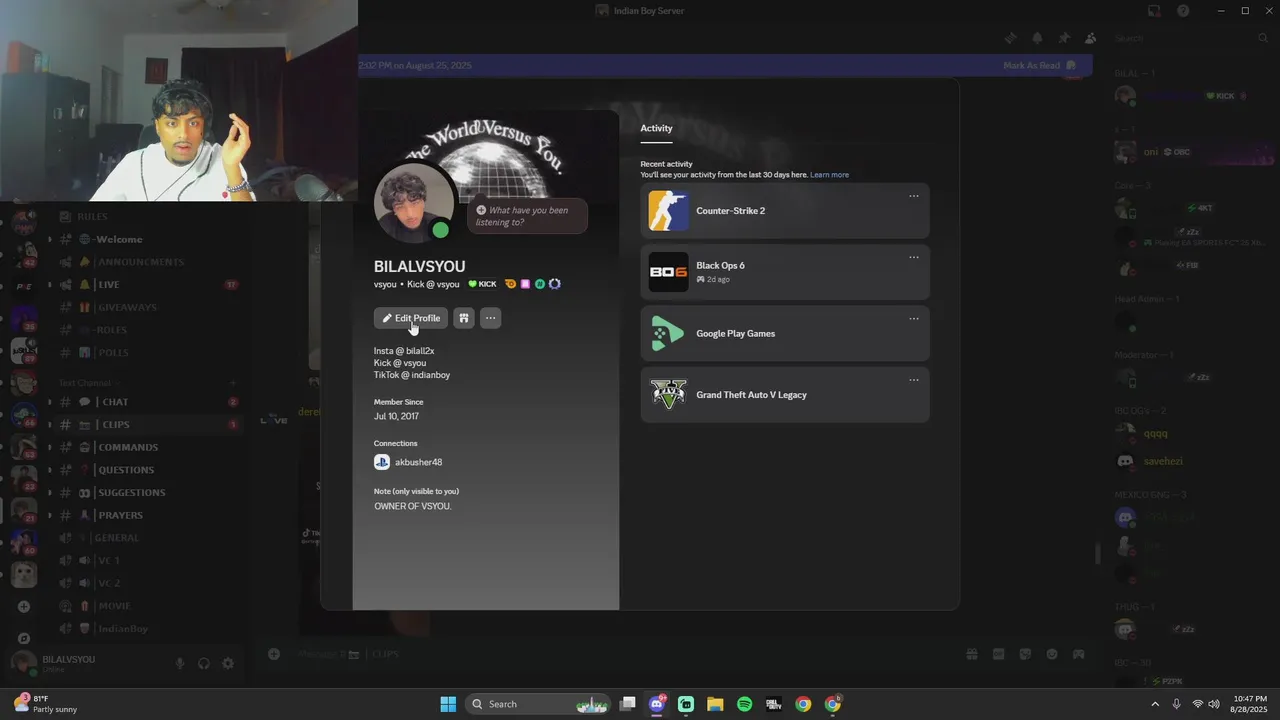Open the weather widget showing 81°F
The image size is (1280, 720).
coord(45,704)
